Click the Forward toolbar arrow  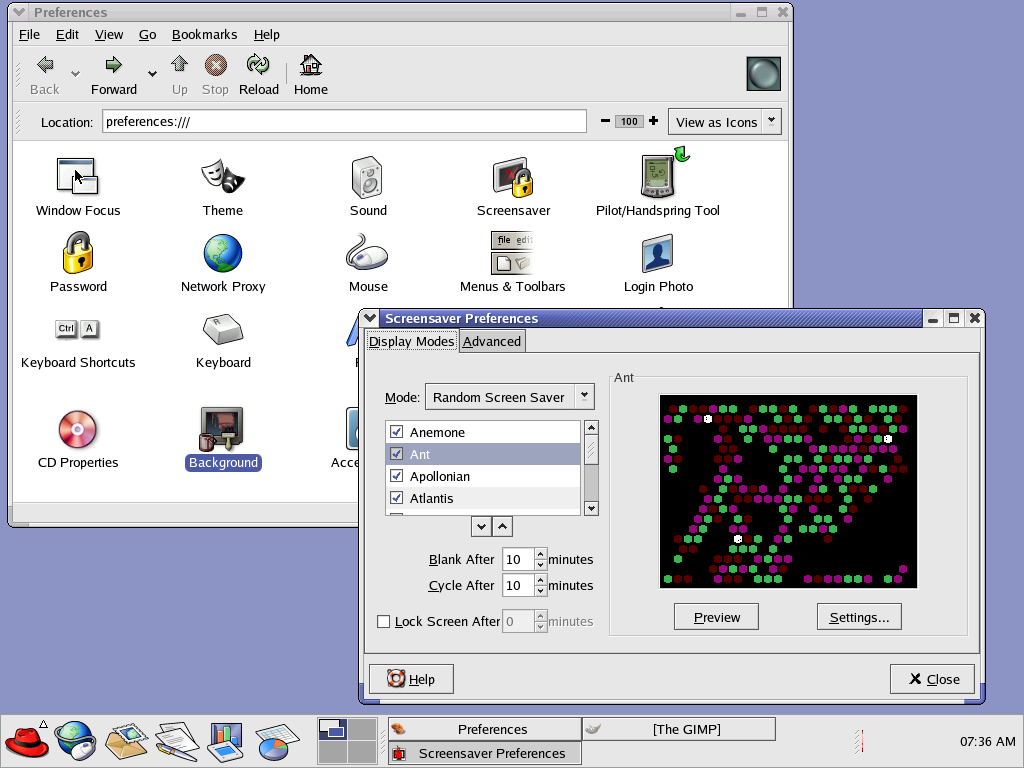coord(114,65)
